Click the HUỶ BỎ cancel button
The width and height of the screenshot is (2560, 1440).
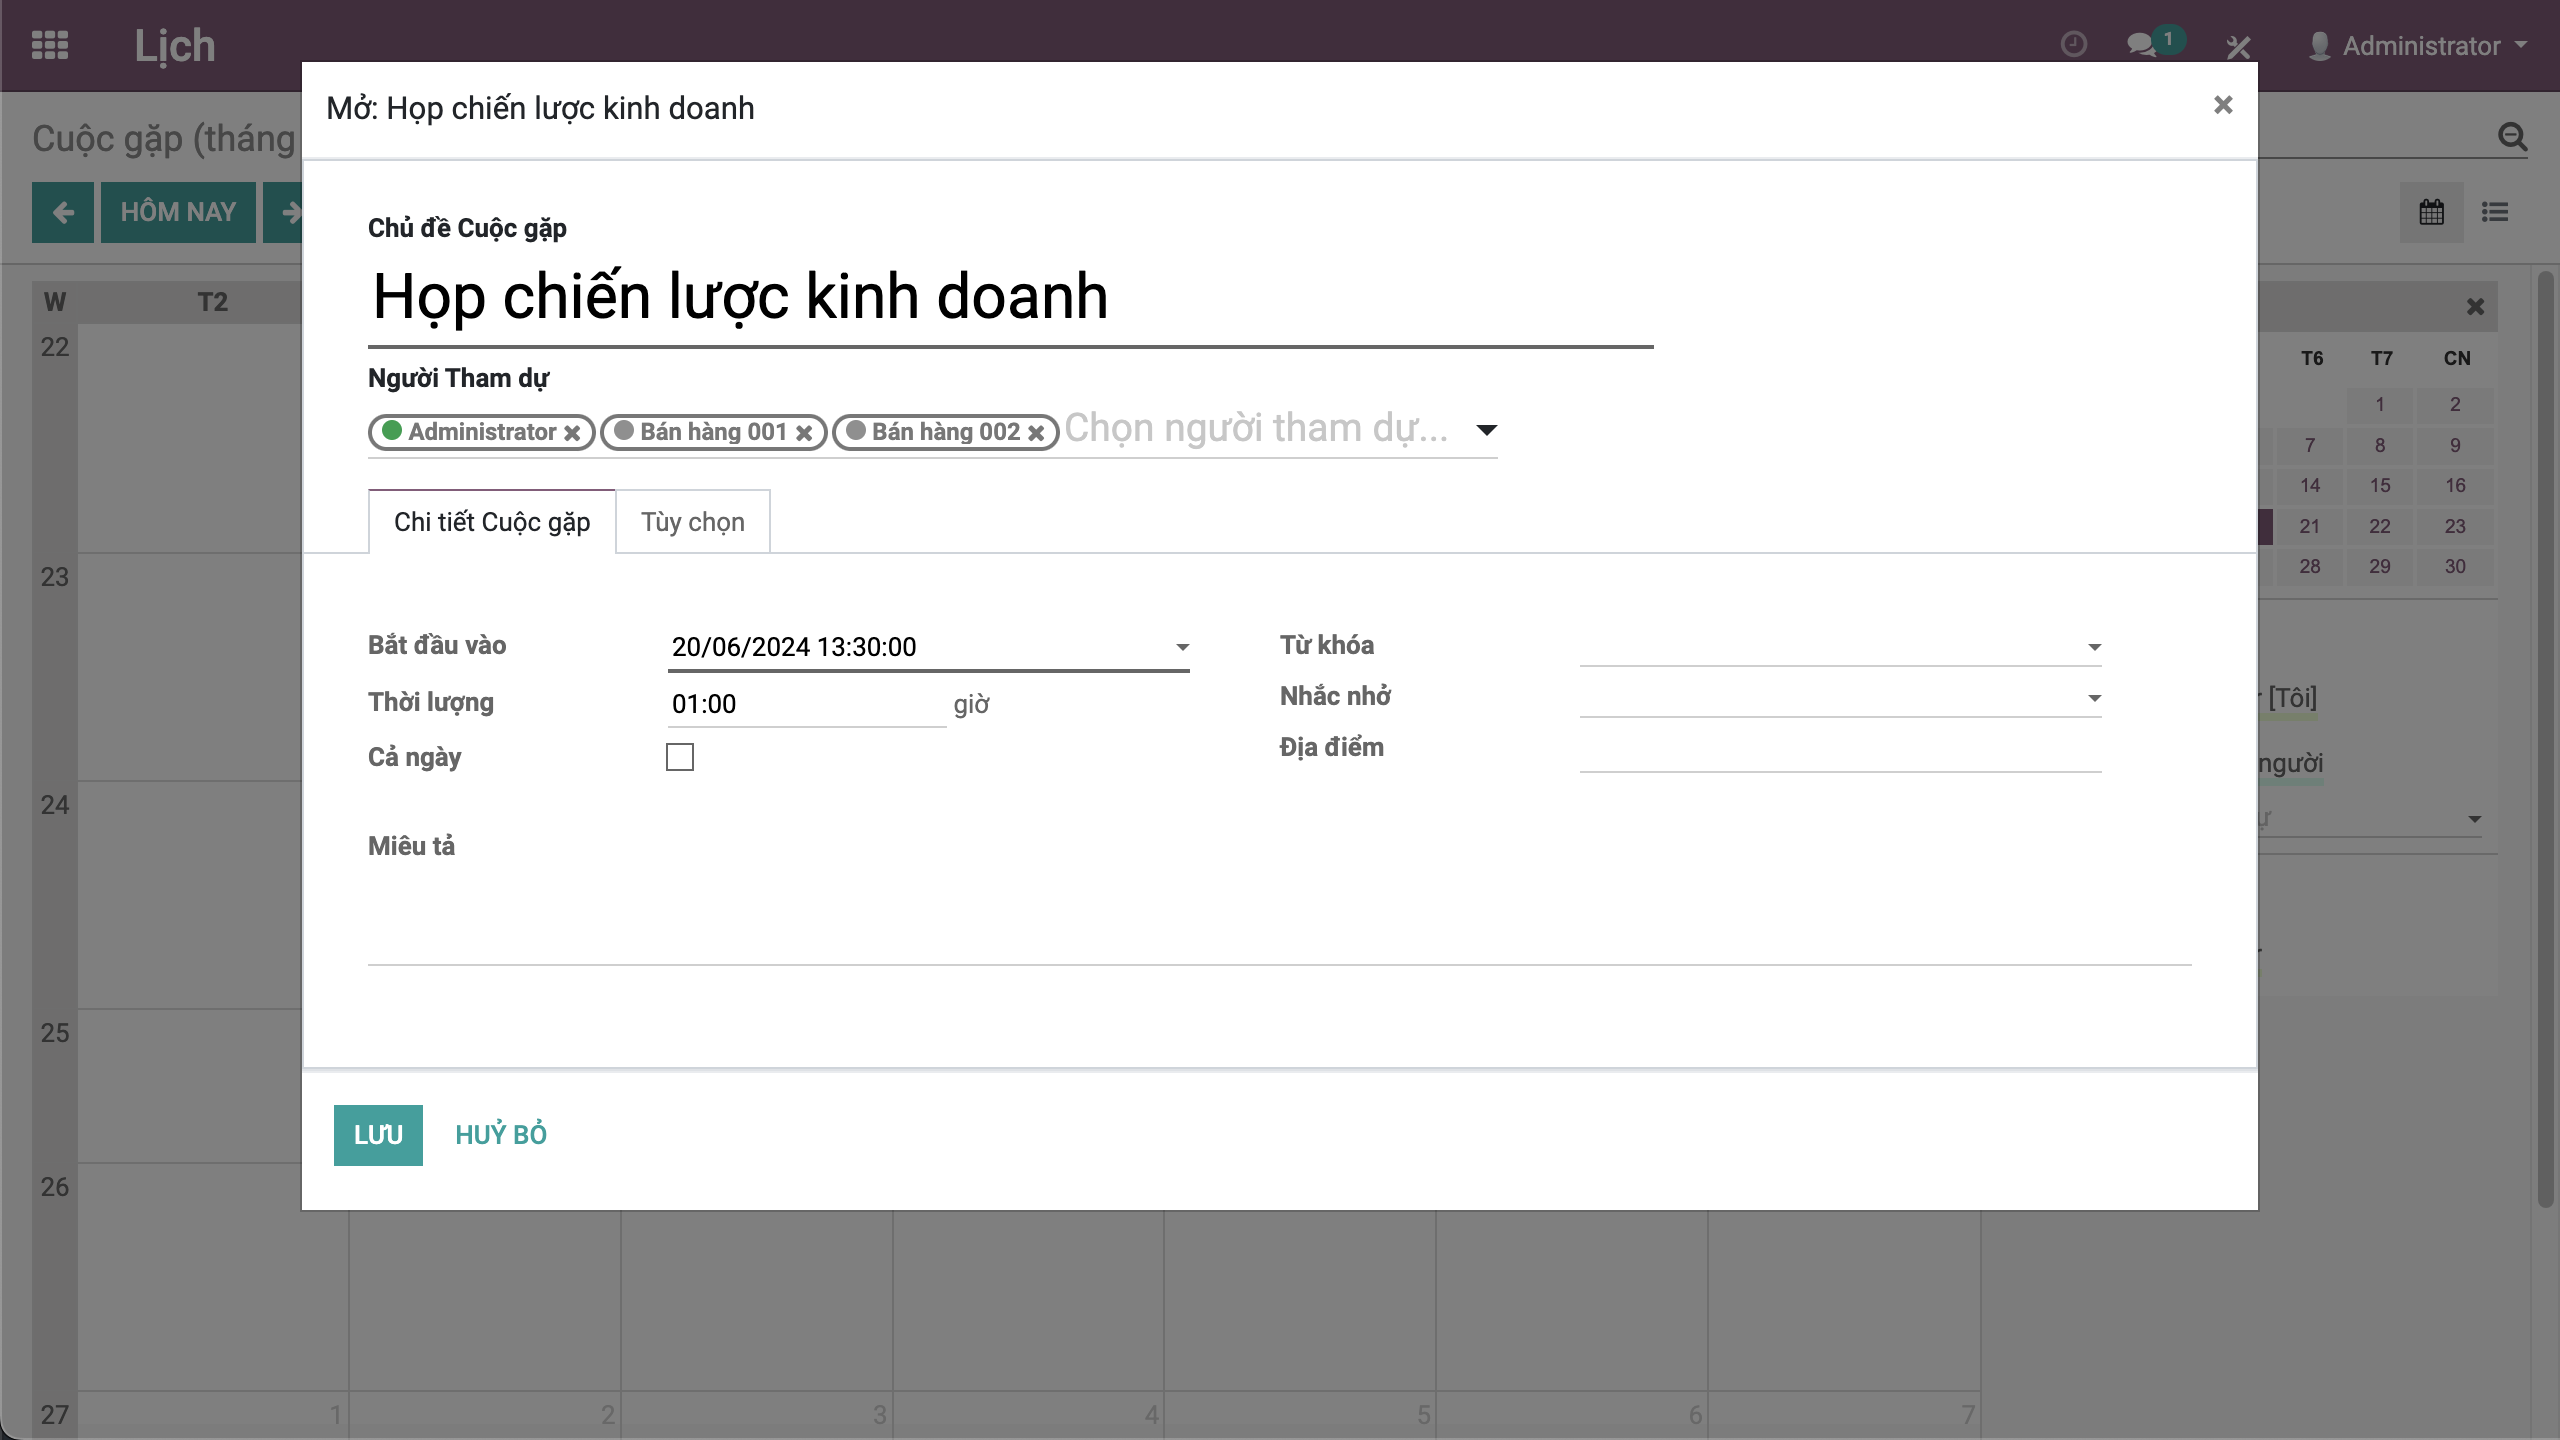(x=501, y=1135)
